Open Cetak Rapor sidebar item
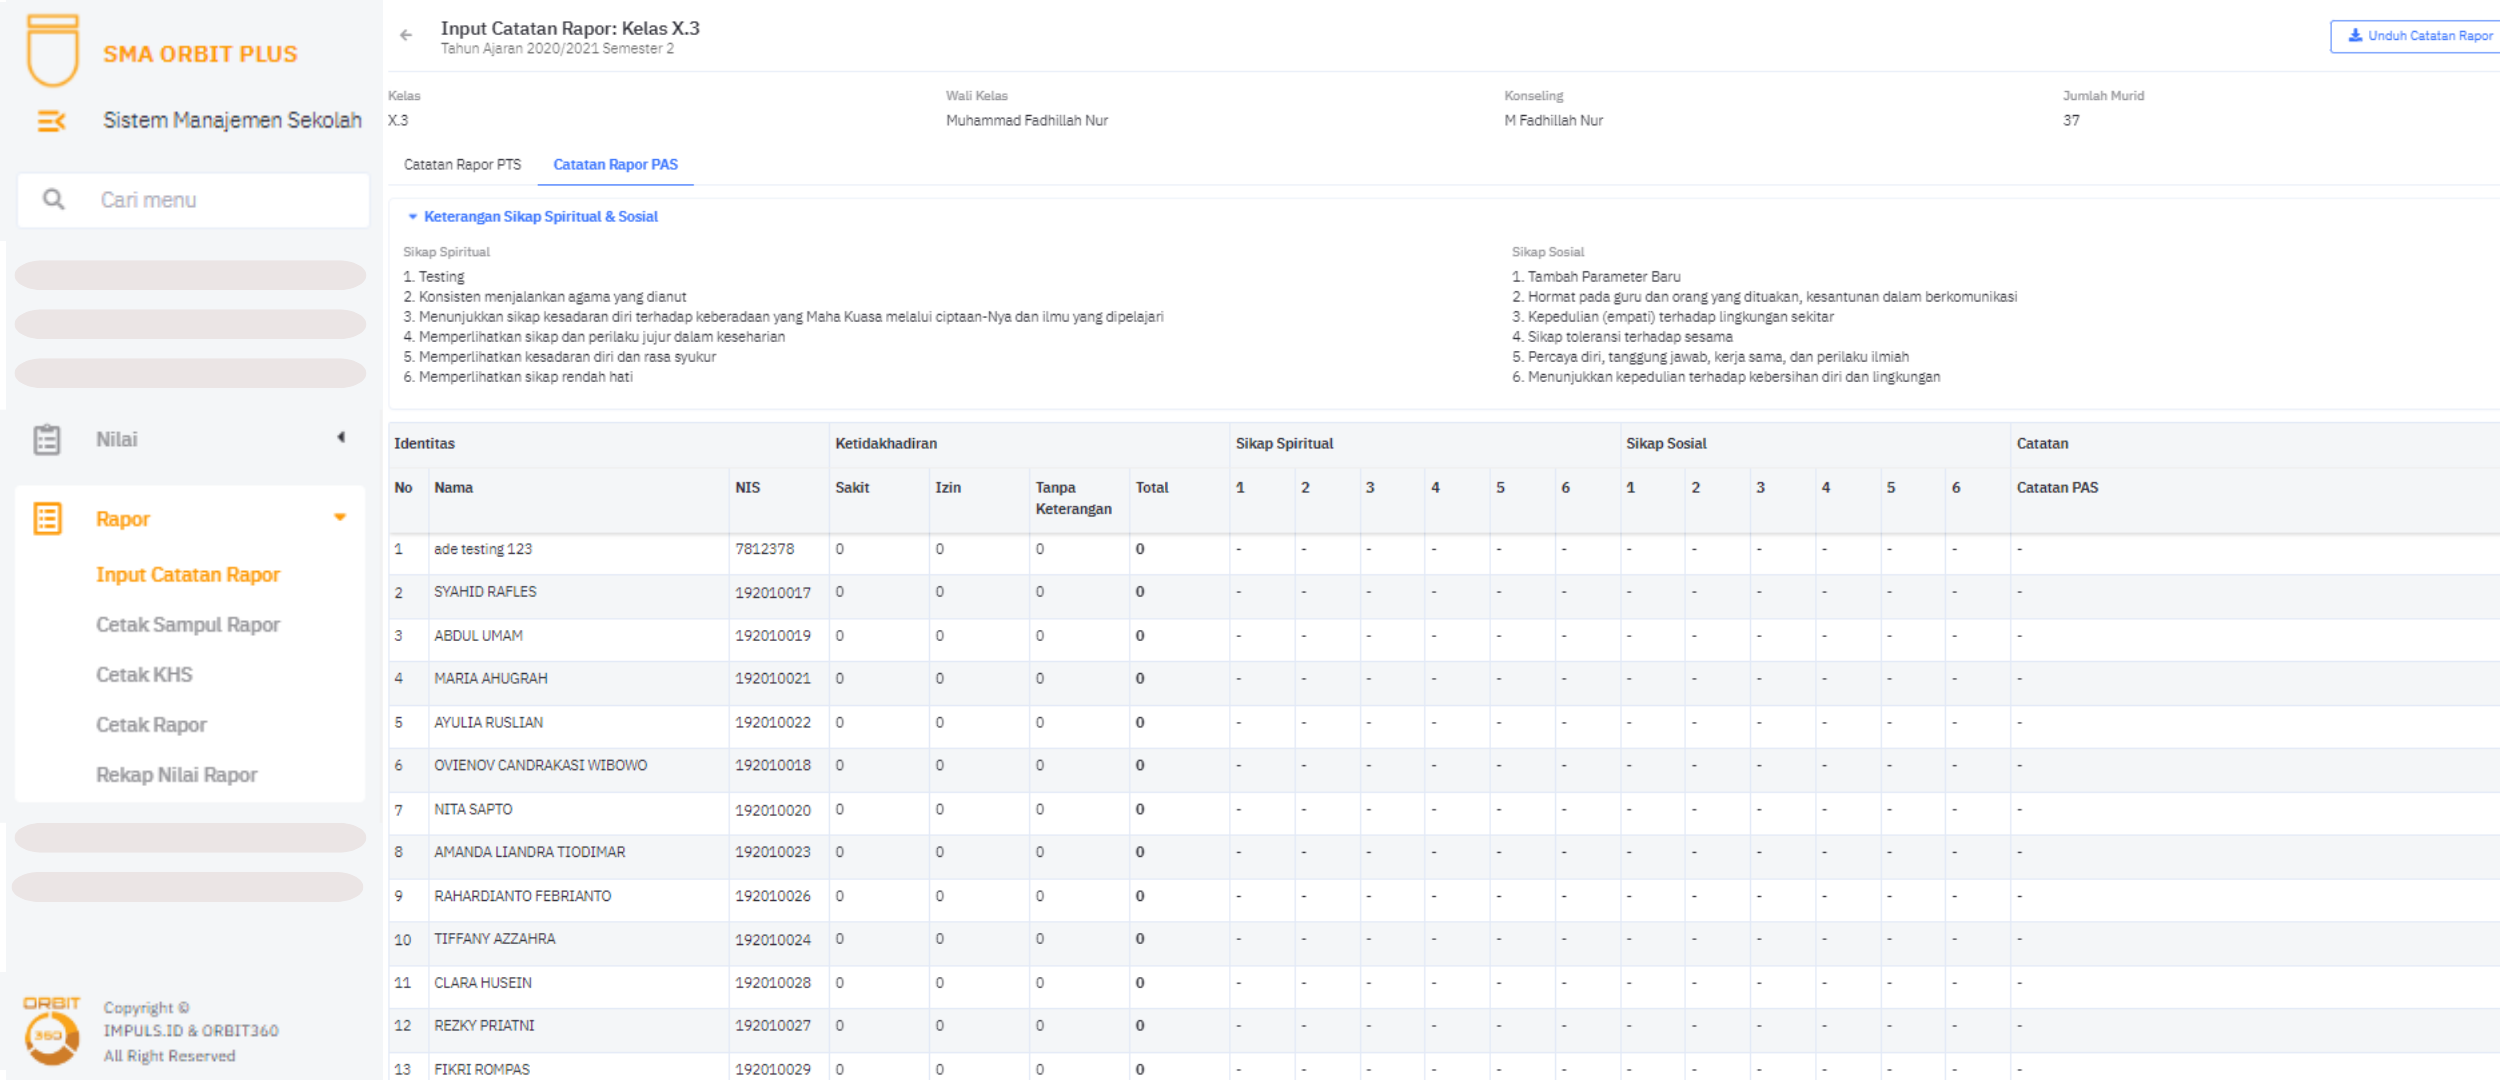The height and width of the screenshot is (1080, 2500). click(x=151, y=725)
